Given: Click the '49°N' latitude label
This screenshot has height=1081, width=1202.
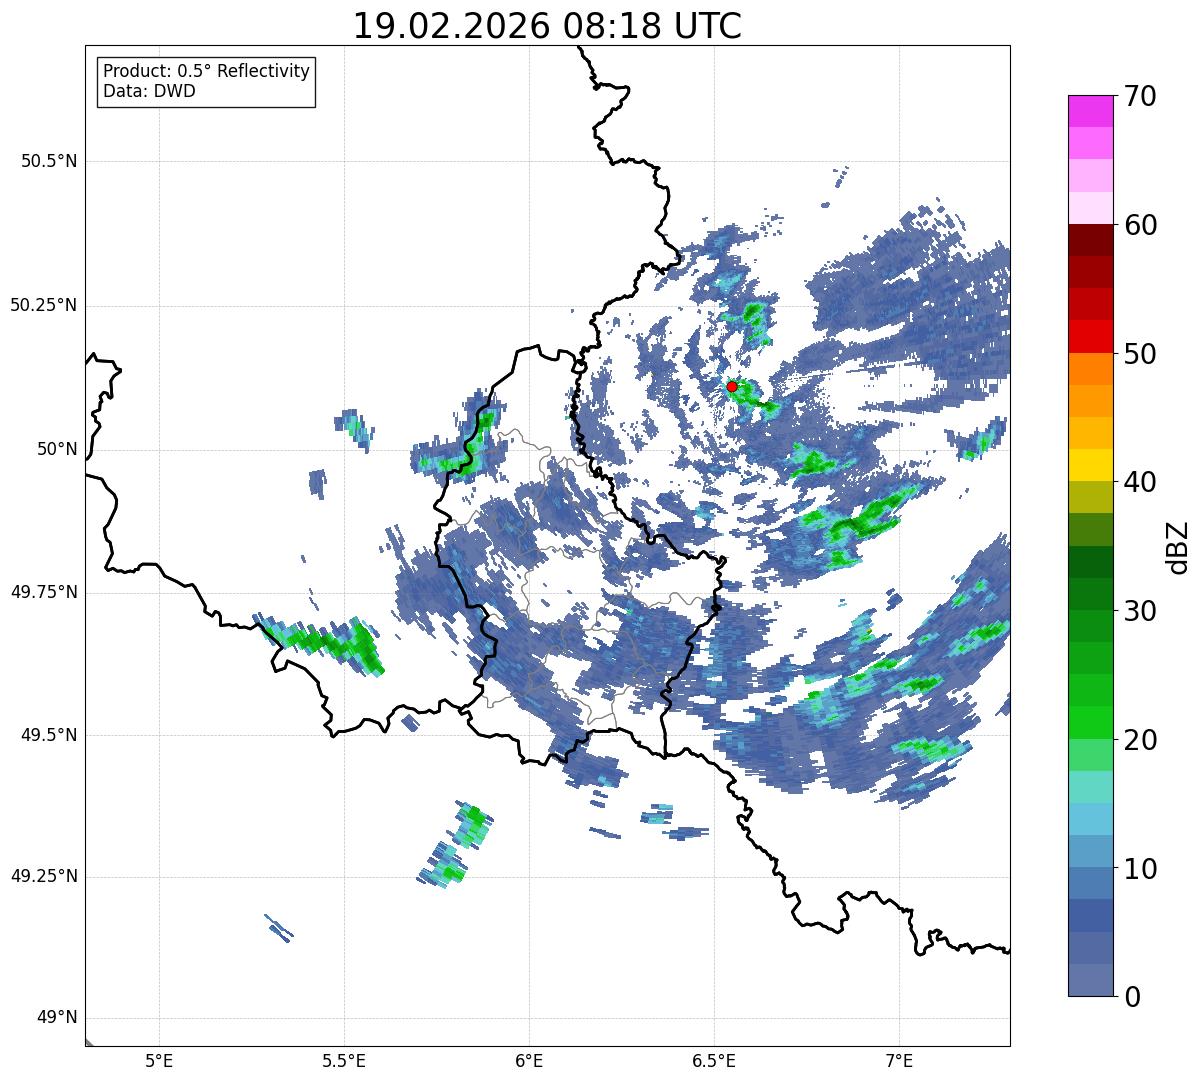Looking at the screenshot, I should 57,1018.
